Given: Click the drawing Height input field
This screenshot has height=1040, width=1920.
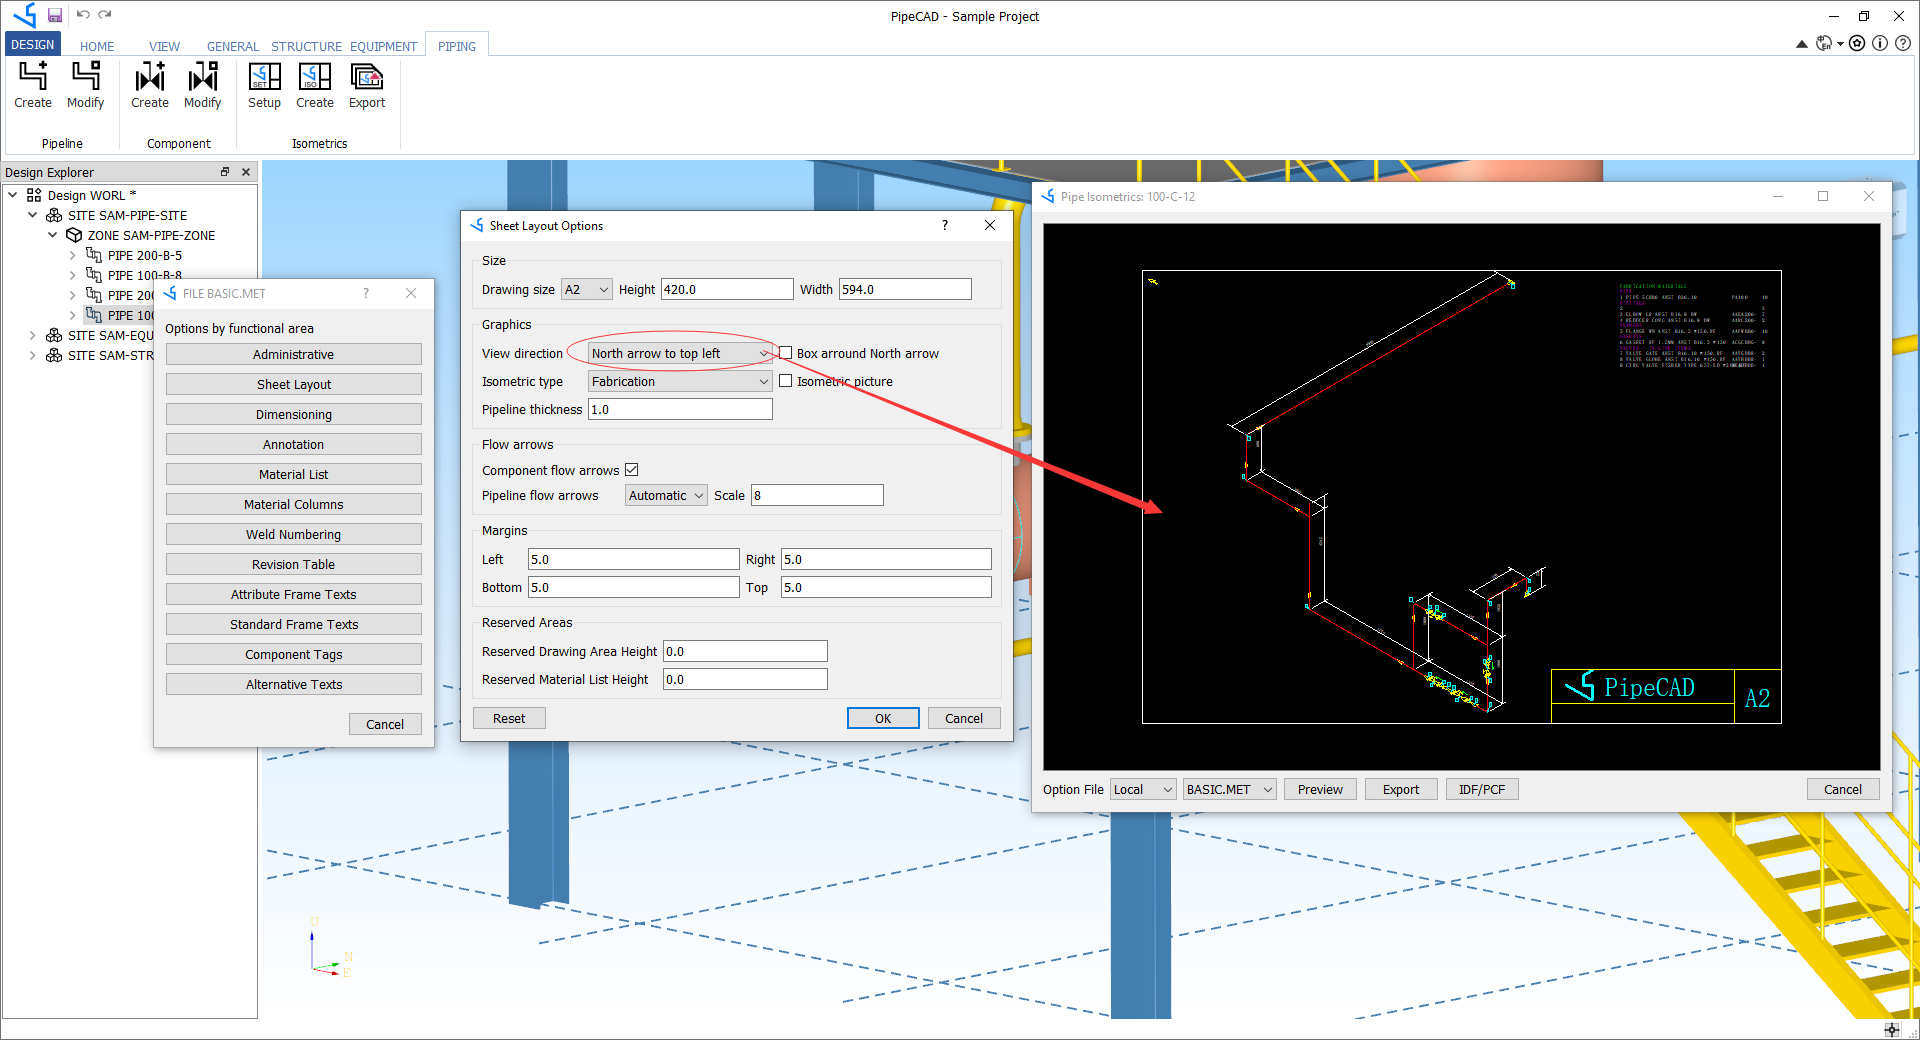Looking at the screenshot, I should 727,289.
